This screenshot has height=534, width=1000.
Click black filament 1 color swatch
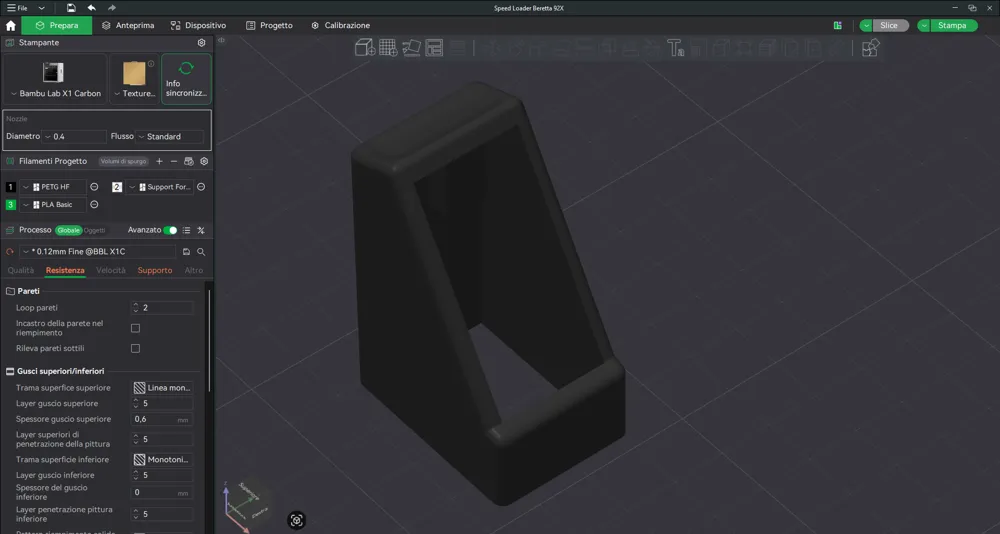pos(10,187)
